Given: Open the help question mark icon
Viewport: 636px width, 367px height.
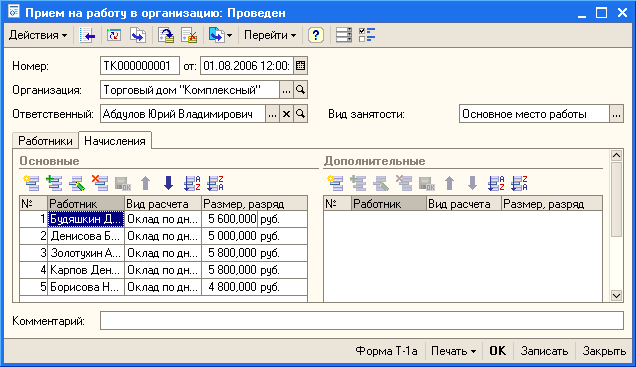Looking at the screenshot, I should click(316, 35).
